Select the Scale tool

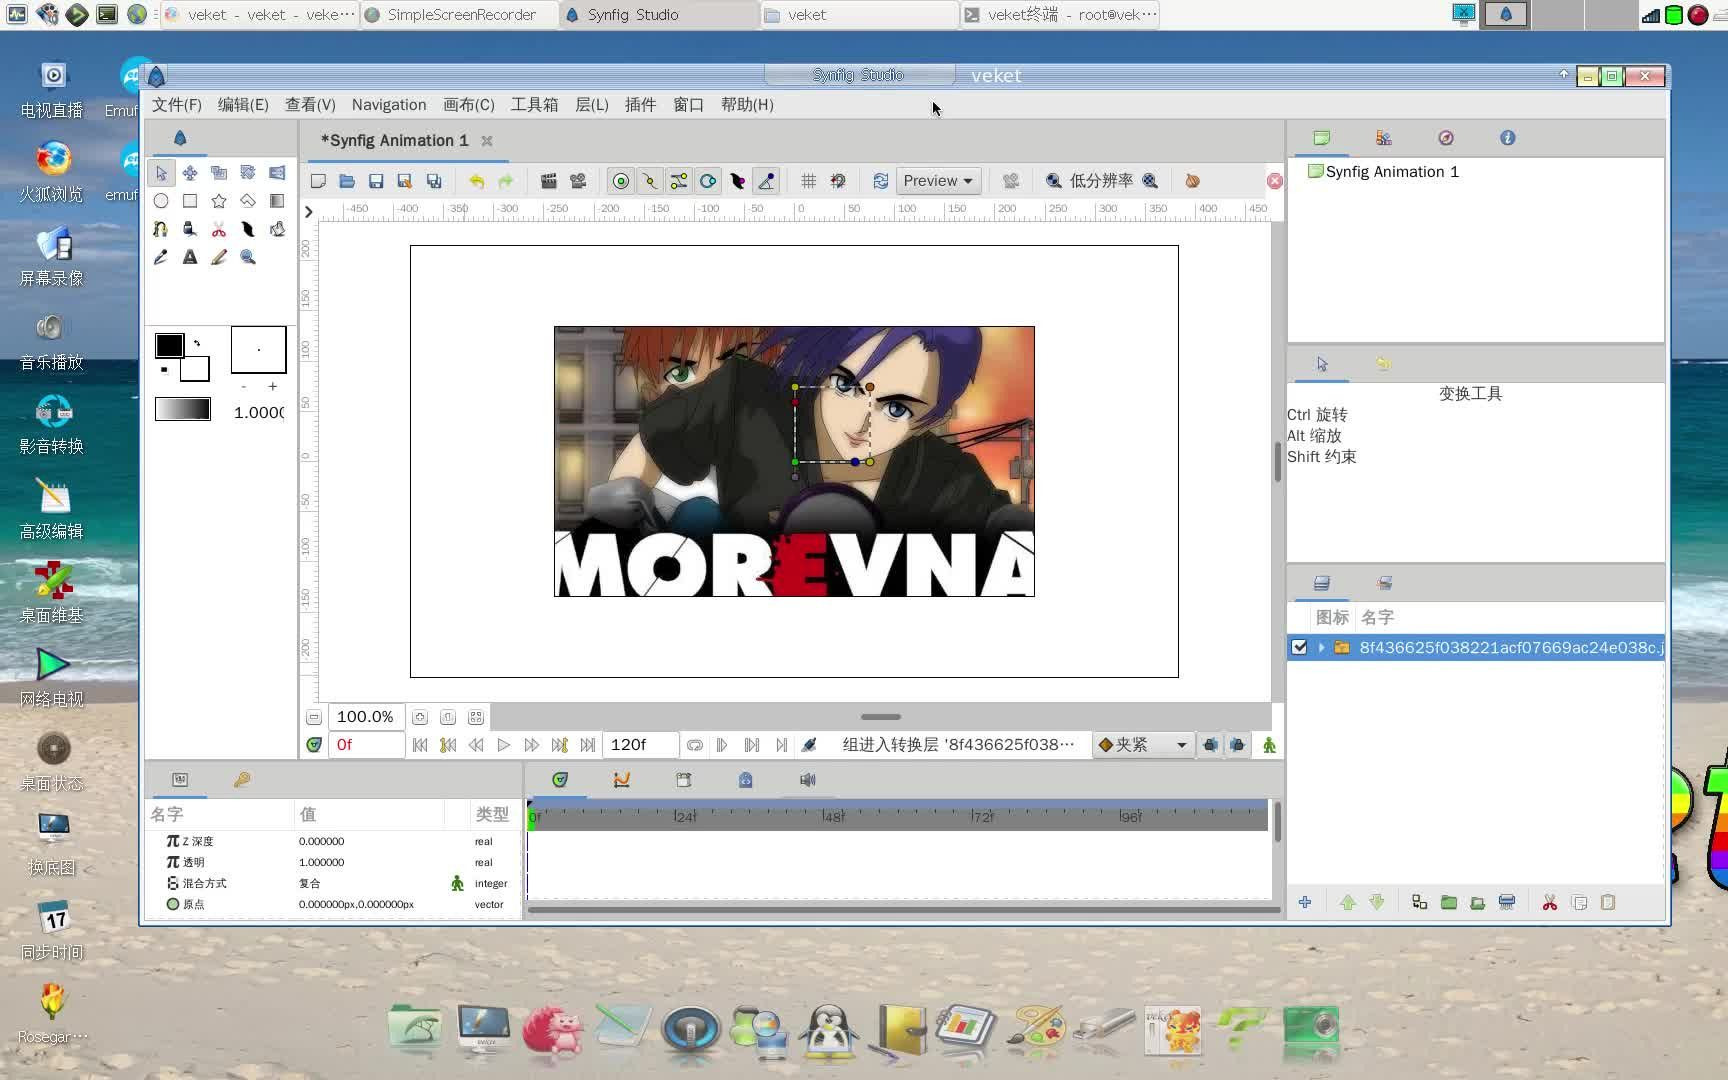219,173
